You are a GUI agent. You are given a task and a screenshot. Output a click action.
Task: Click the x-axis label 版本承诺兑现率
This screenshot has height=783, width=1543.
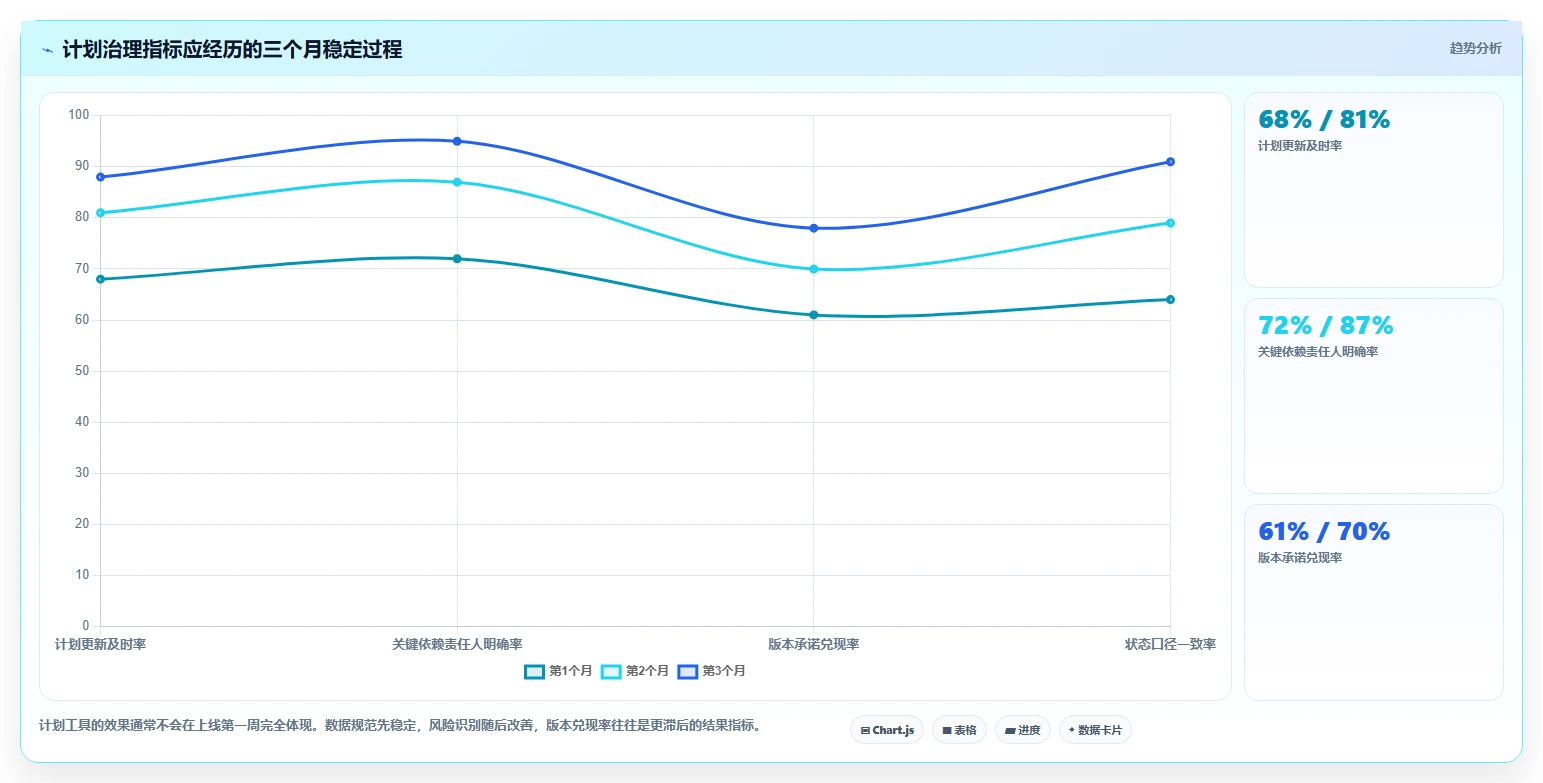814,644
